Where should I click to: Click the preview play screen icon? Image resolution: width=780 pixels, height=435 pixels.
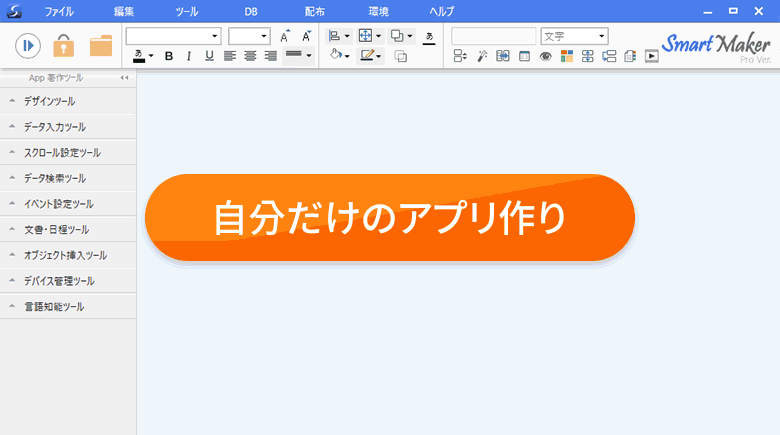click(x=652, y=56)
